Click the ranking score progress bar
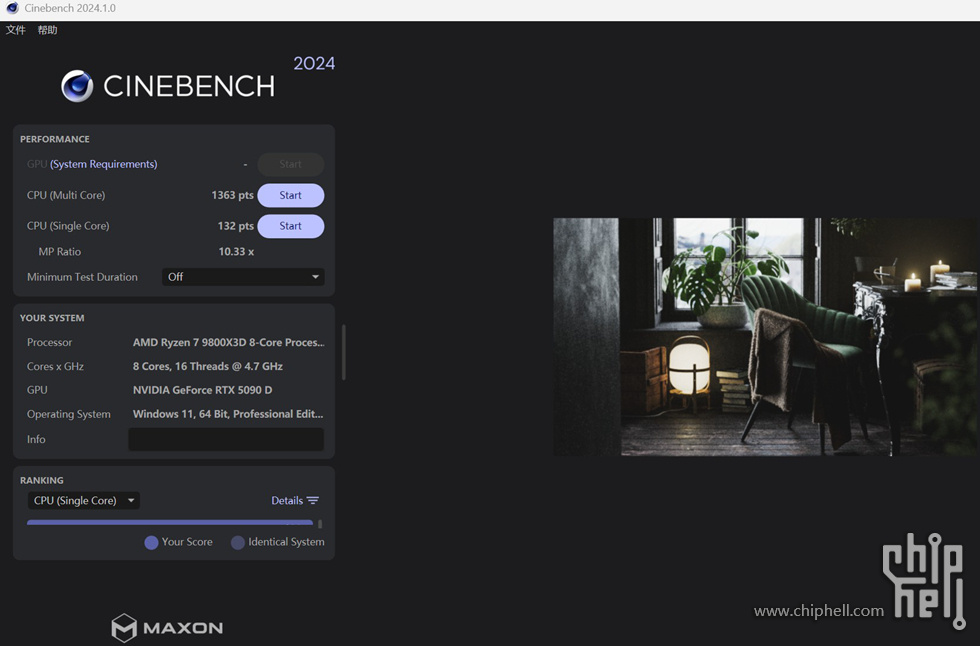Image resolution: width=980 pixels, height=646 pixels. (x=170, y=522)
